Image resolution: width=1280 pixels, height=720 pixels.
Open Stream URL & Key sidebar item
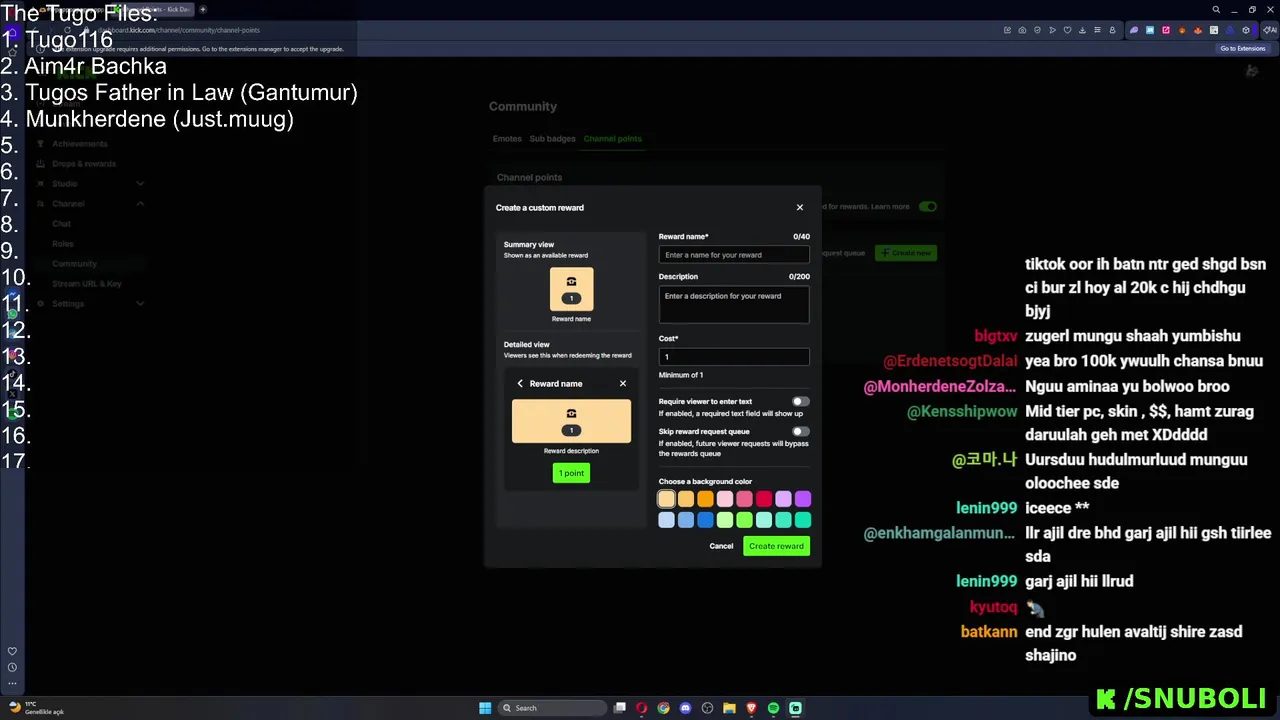pyautogui.click(x=86, y=284)
